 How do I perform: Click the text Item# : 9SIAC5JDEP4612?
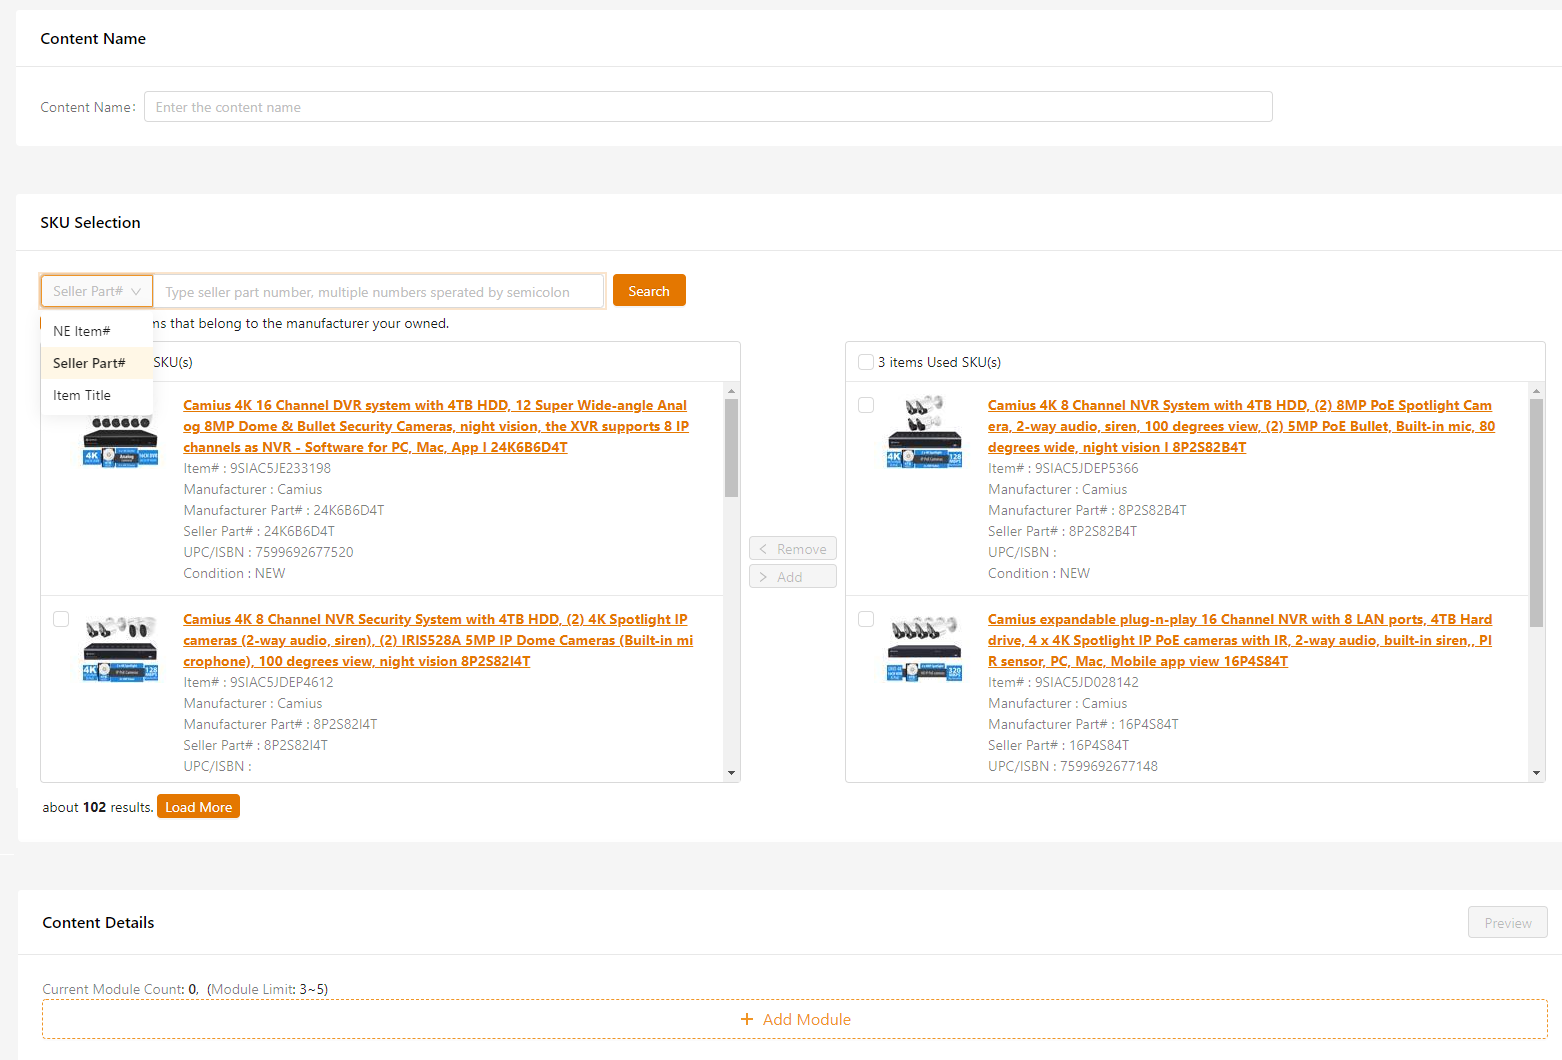tap(258, 682)
